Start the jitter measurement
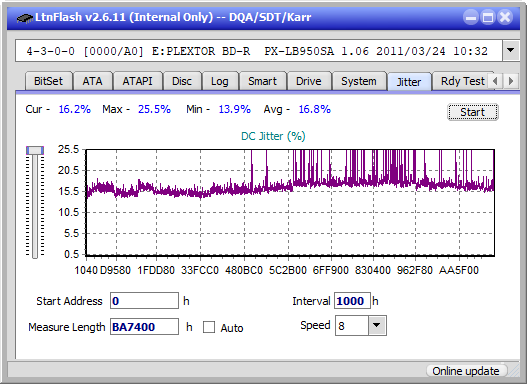Image resolution: width=527 pixels, height=384 pixels. (472, 112)
